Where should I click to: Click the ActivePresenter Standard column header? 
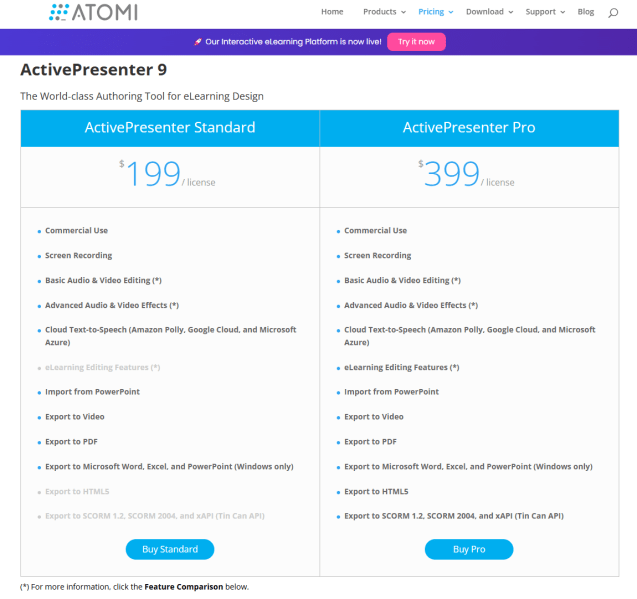[170, 128]
